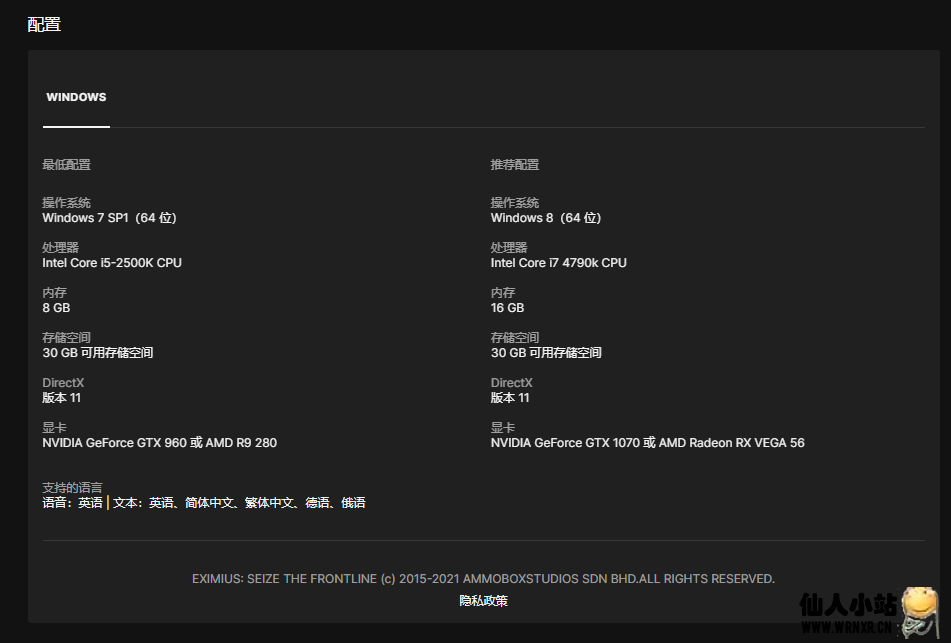
Task: Click the 仙人小站 mascot icon
Action: (x=920, y=609)
